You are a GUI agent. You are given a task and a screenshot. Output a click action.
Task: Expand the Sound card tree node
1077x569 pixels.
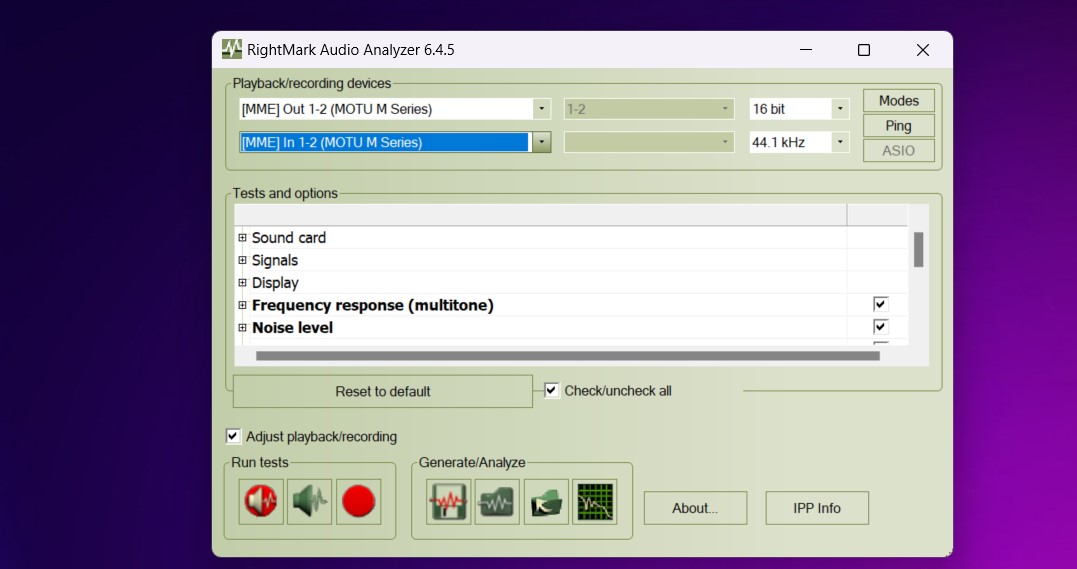(x=242, y=238)
